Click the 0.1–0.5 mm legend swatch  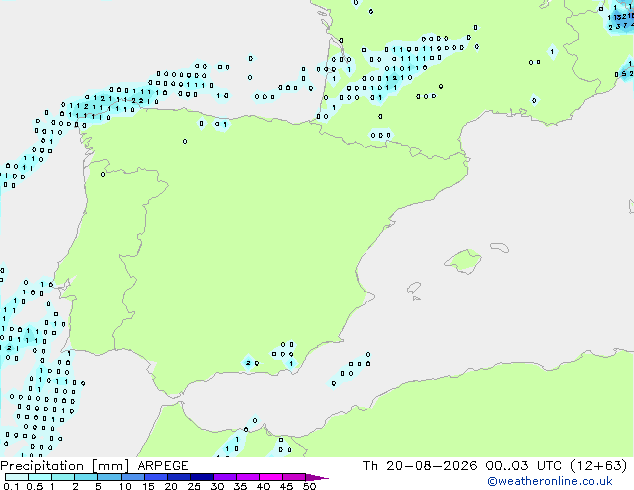(x=17, y=477)
